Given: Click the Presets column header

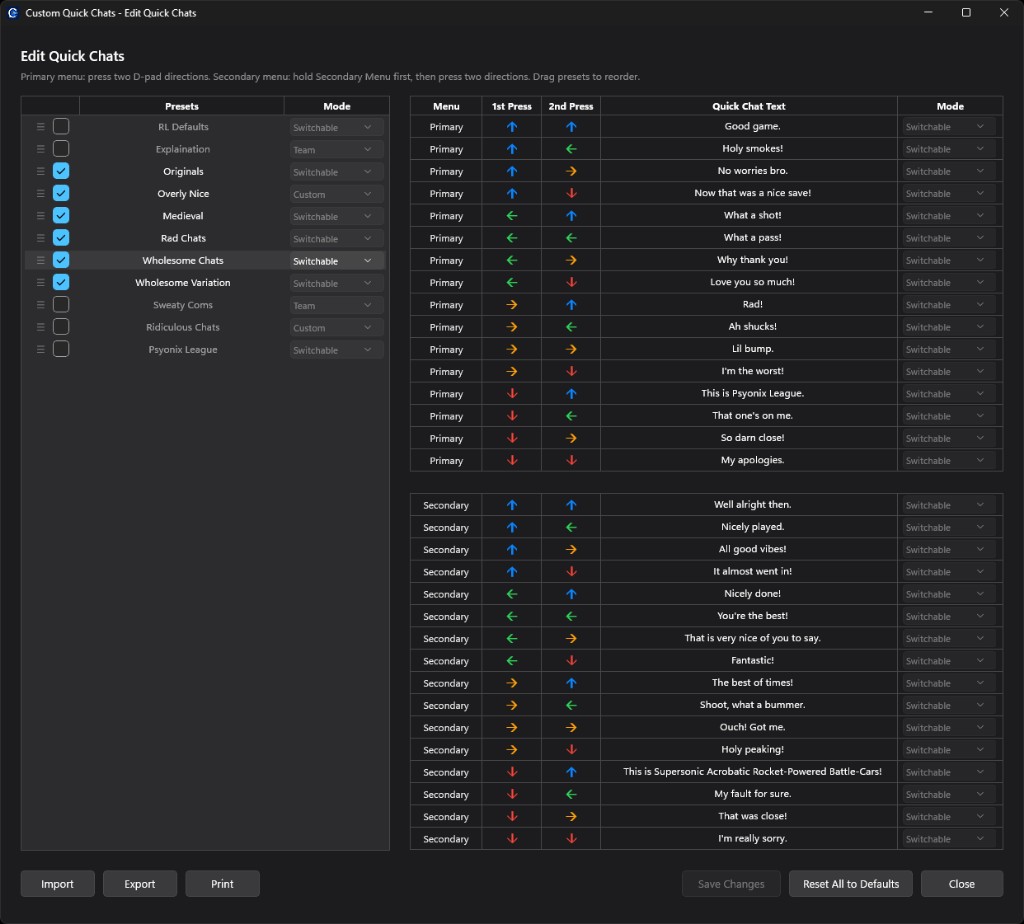Looking at the screenshot, I should (x=182, y=106).
